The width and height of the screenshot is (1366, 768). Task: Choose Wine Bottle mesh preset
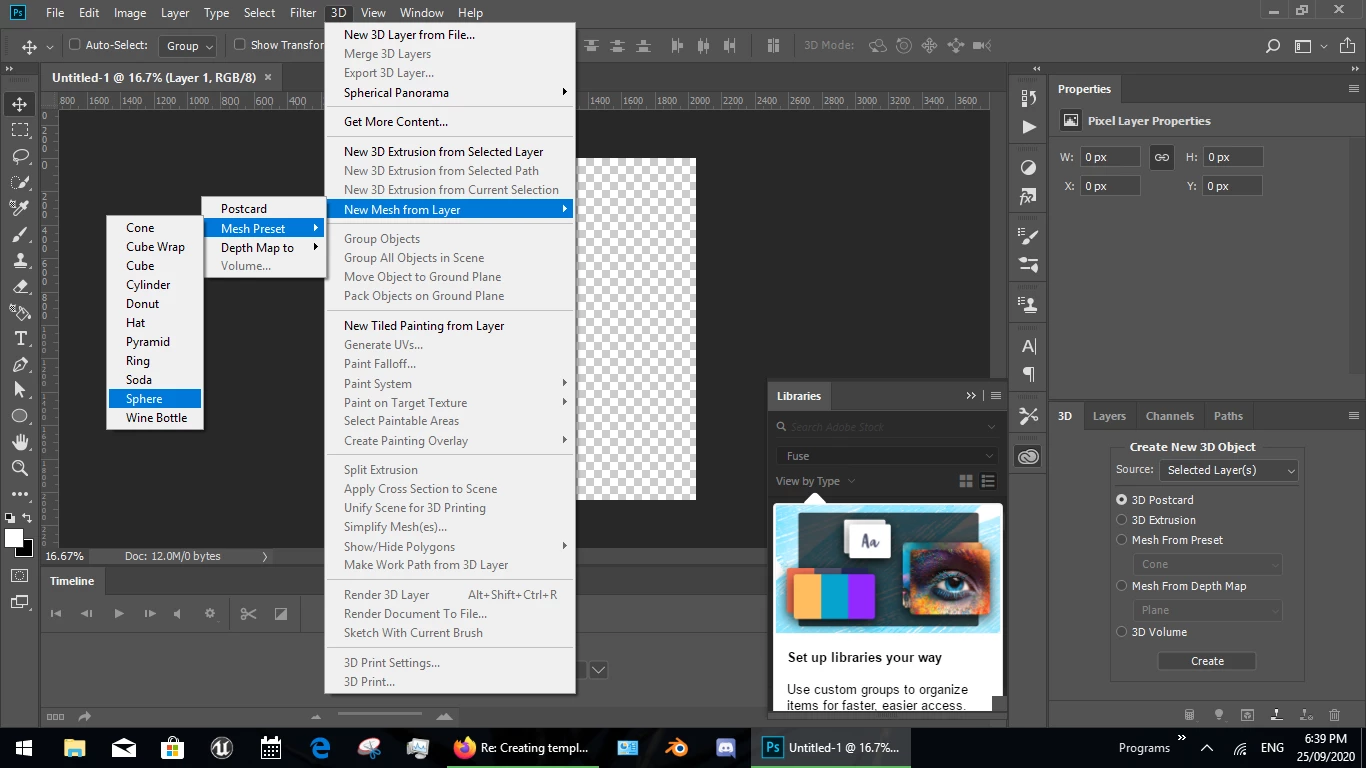(155, 418)
